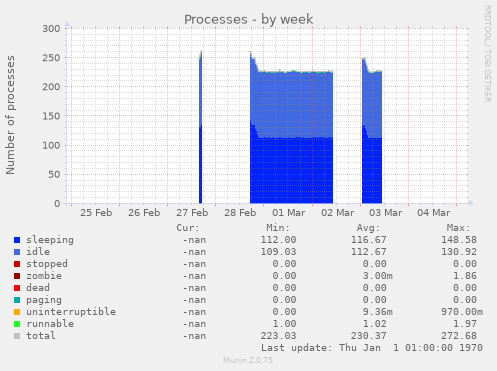Click uninterruptible avg value 9.36m
This screenshot has width=497, height=371.
coord(378,312)
